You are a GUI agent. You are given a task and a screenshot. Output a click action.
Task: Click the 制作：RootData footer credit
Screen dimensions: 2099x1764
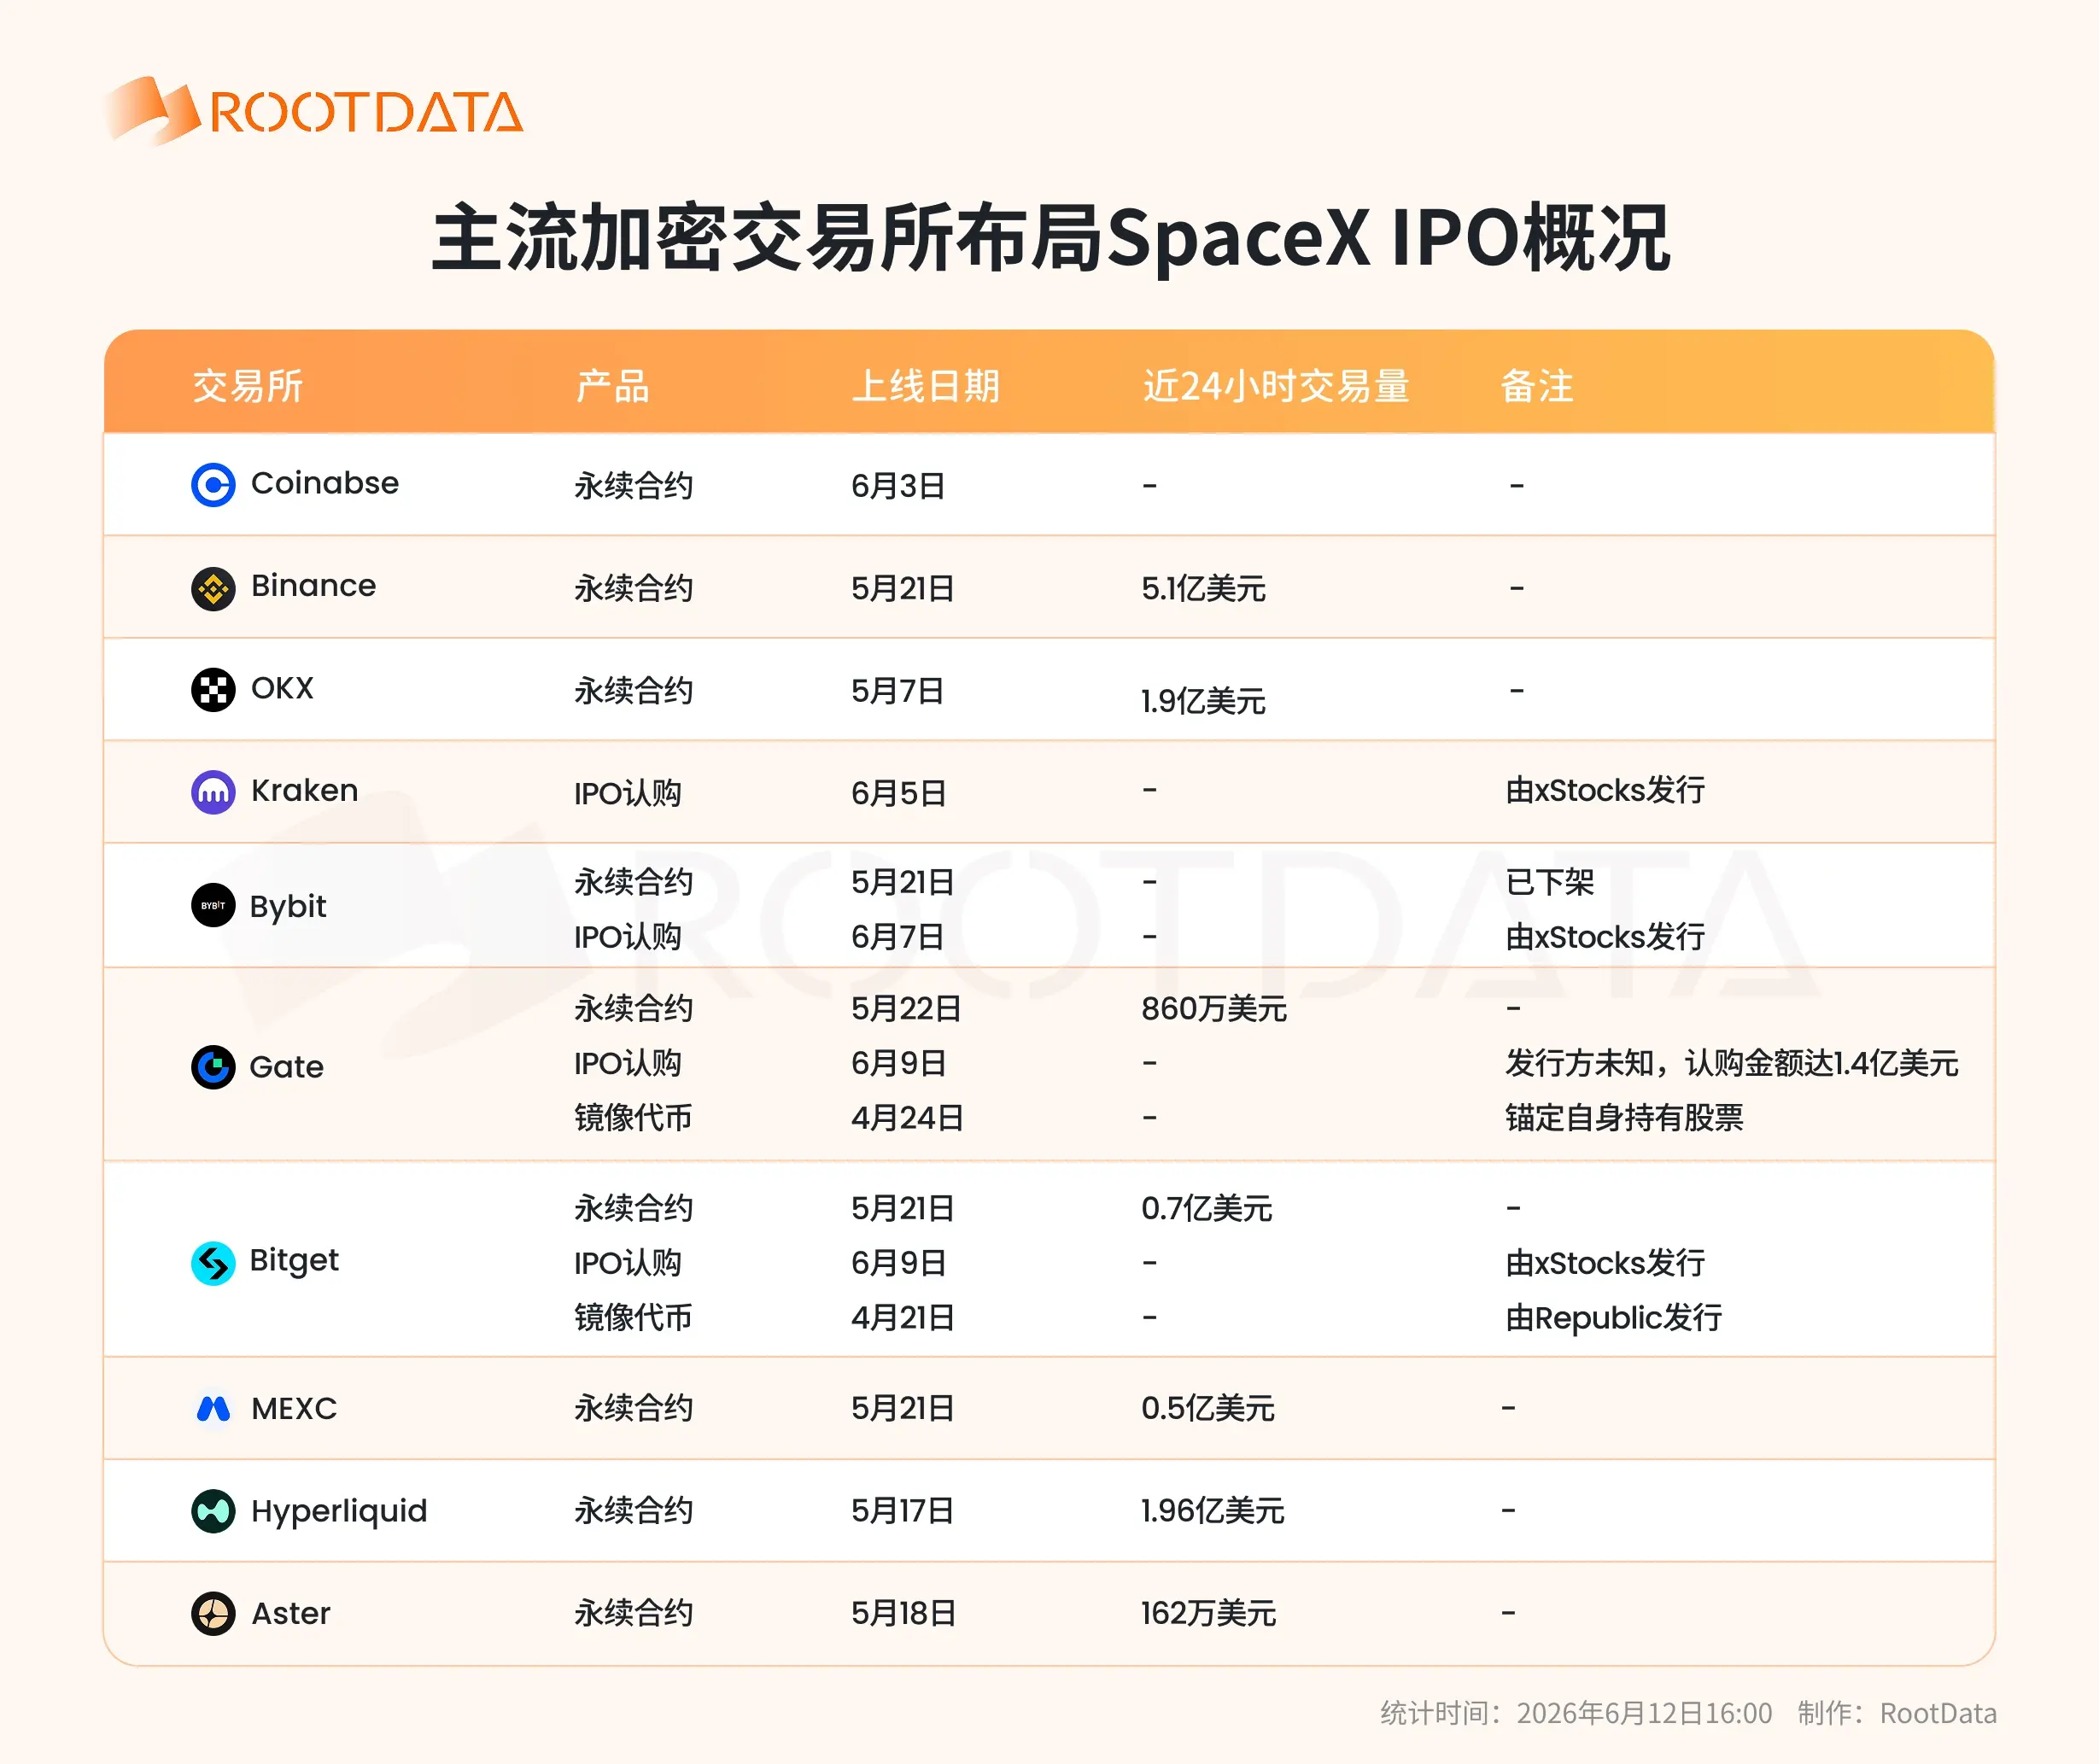click(x=1897, y=1713)
